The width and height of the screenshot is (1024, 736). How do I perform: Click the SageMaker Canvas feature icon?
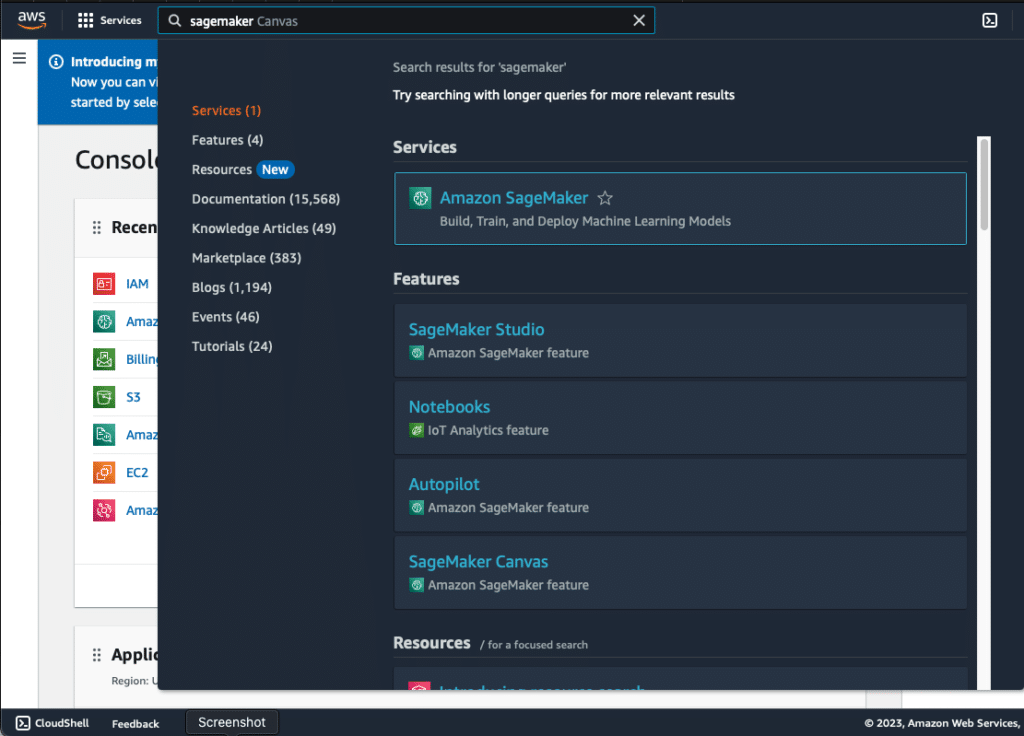(417, 585)
